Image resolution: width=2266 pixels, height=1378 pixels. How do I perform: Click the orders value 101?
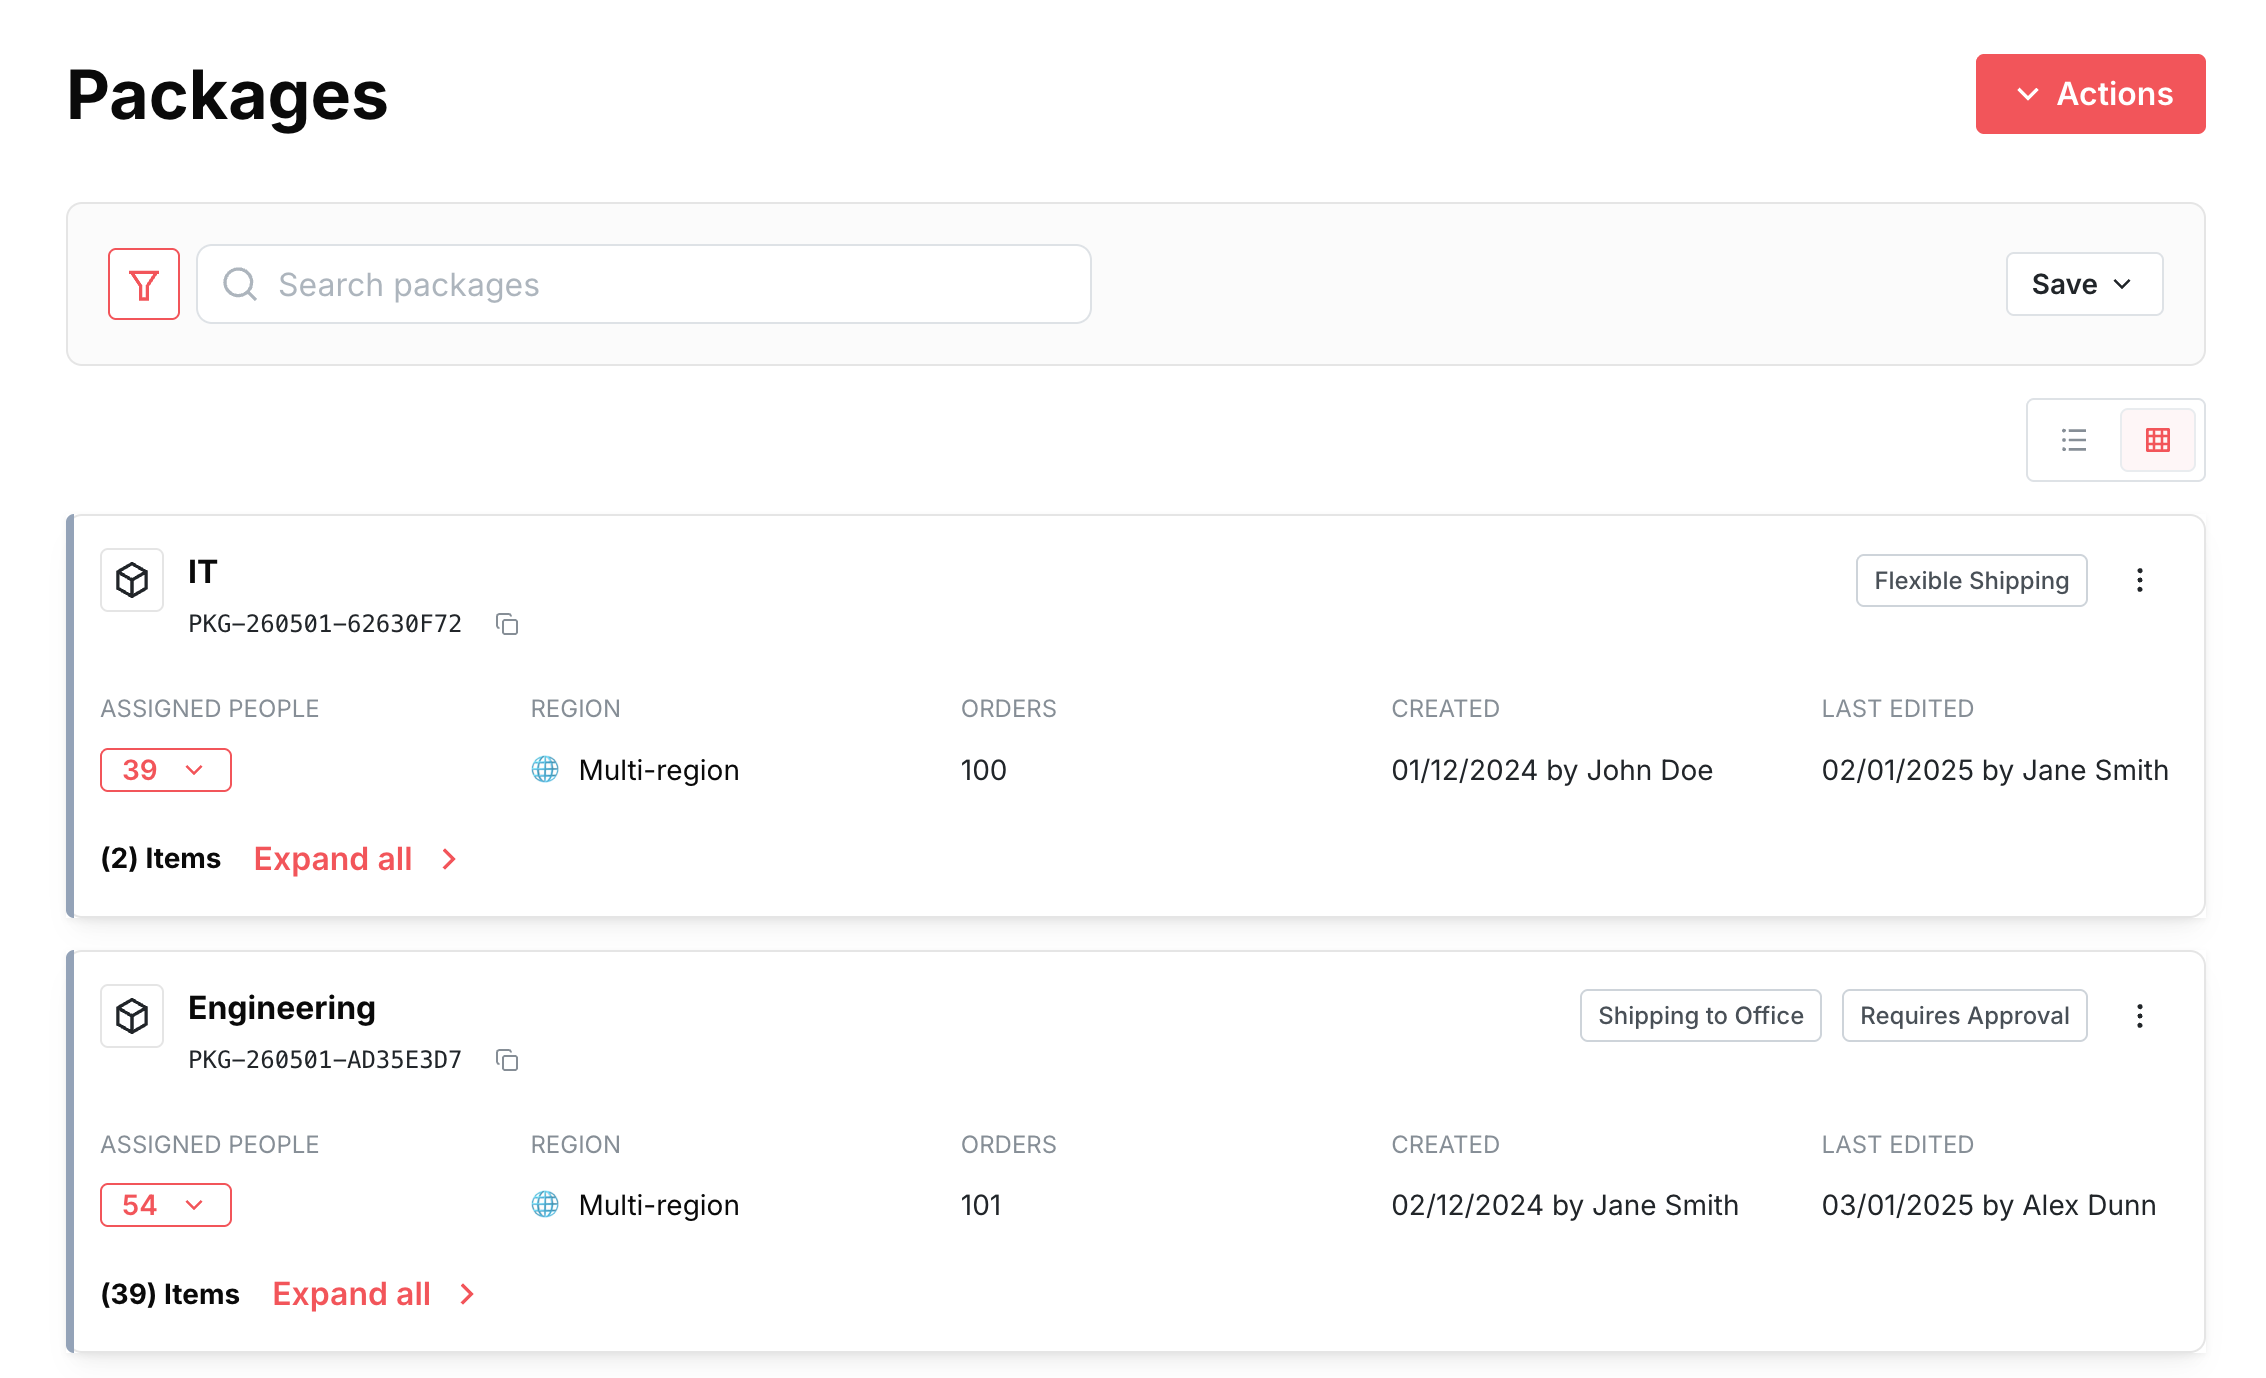982,1205
